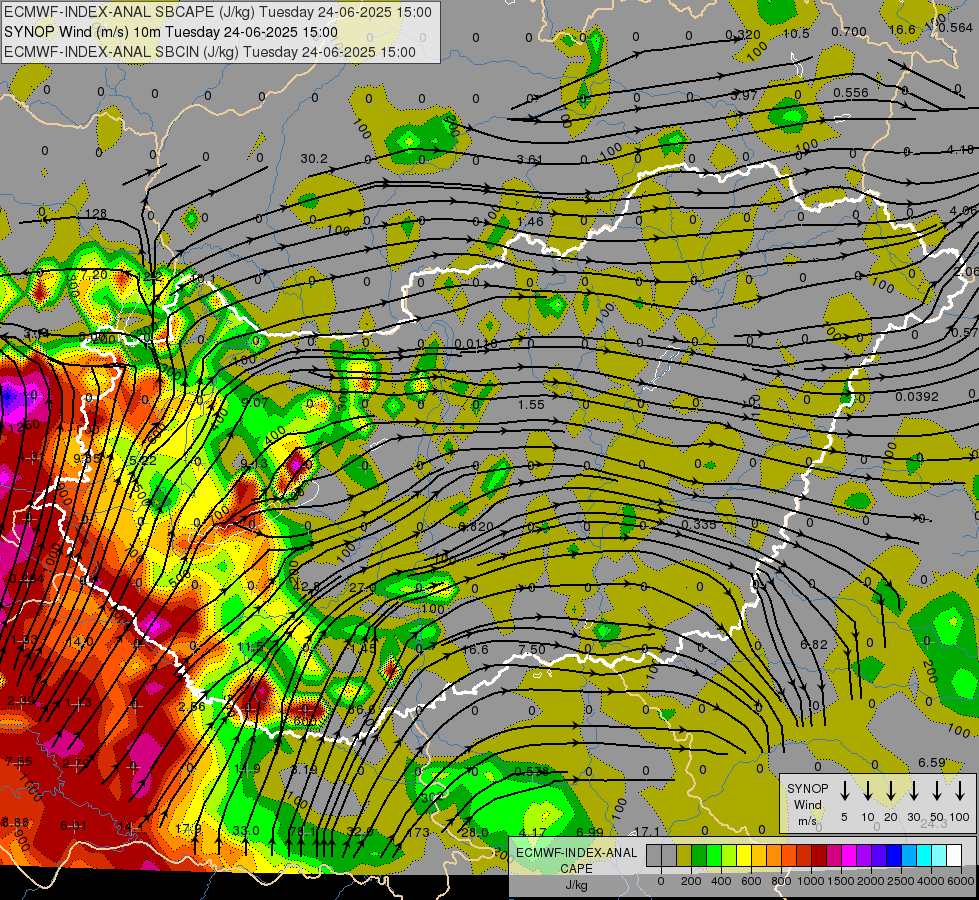Click the 5 m/s arrow in SYNOP Wind legend

pyautogui.click(x=845, y=791)
